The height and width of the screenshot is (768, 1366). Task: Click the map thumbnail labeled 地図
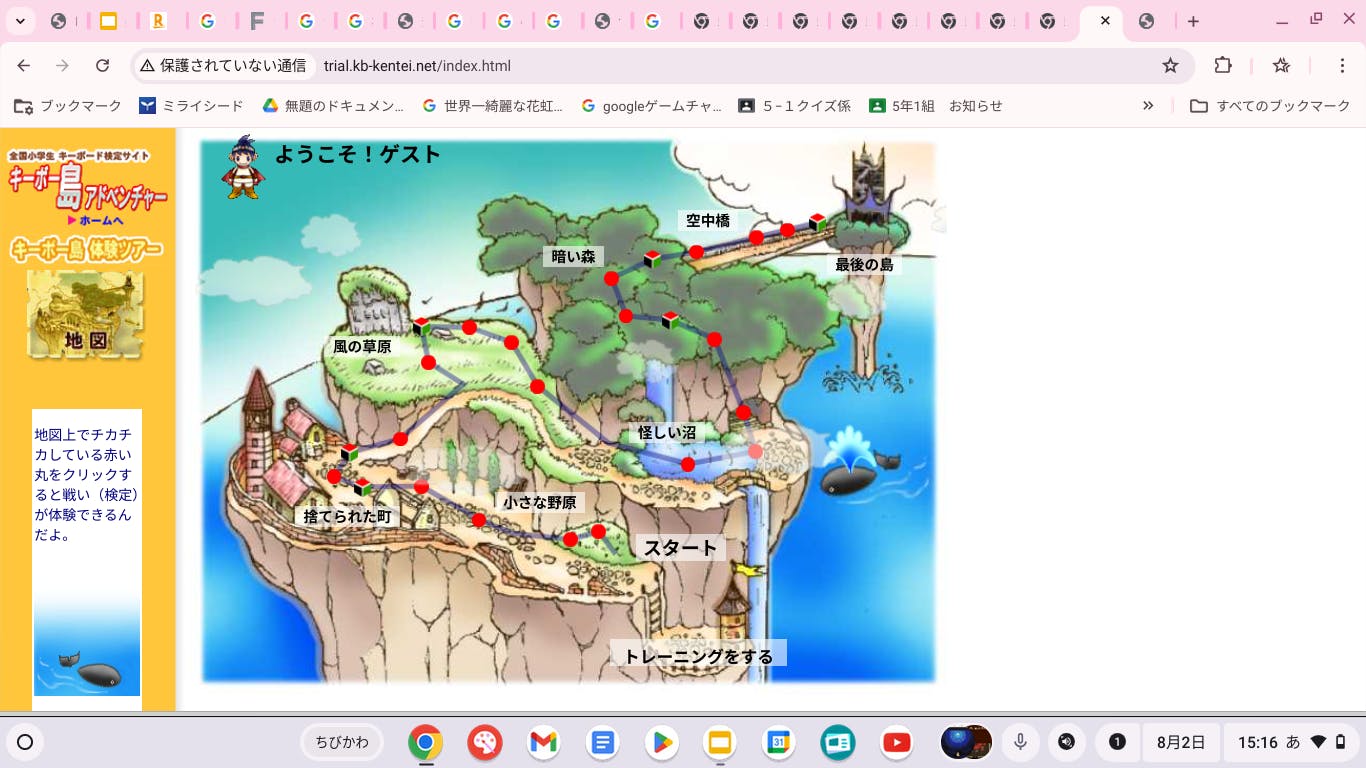tap(85, 315)
